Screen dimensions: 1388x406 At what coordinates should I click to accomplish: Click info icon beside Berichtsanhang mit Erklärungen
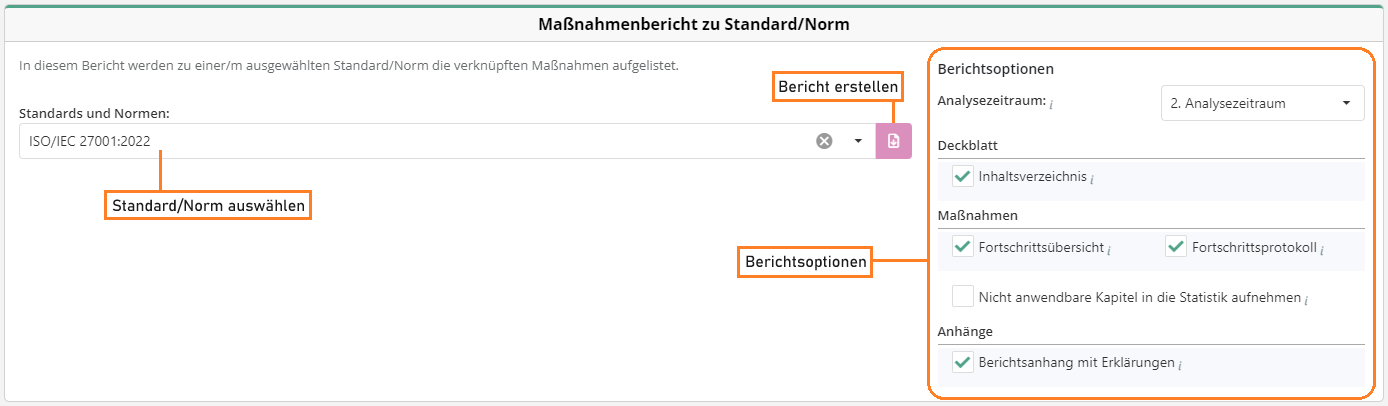point(1181,365)
